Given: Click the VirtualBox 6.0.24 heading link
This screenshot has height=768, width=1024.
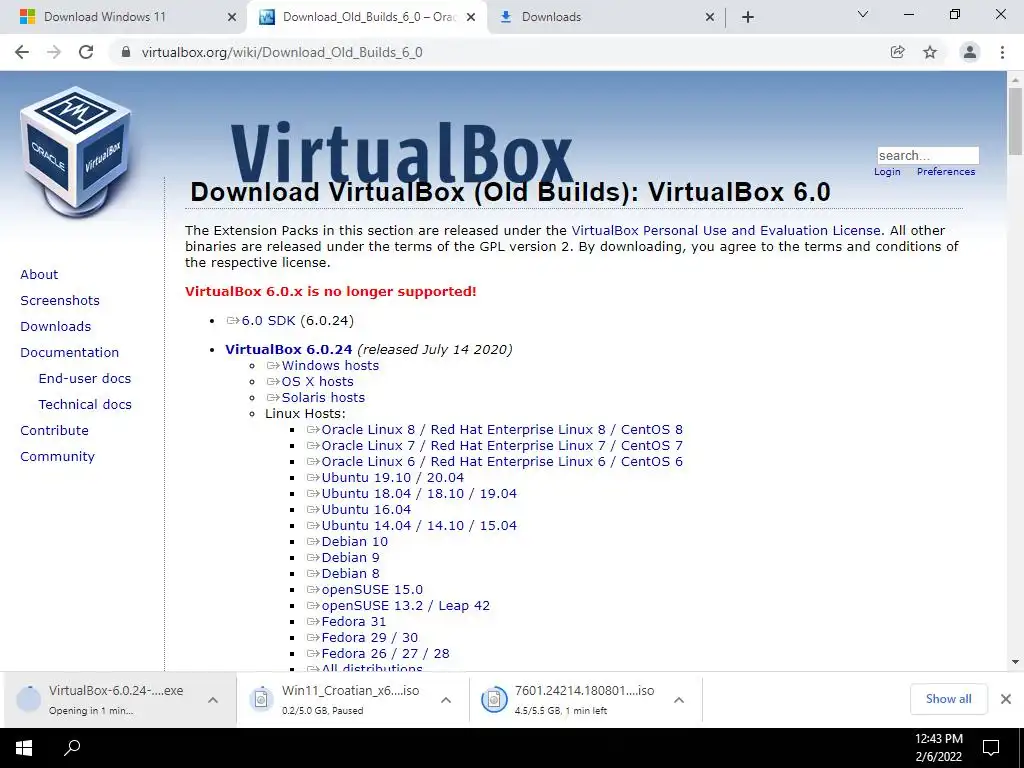Looking at the screenshot, I should (289, 349).
